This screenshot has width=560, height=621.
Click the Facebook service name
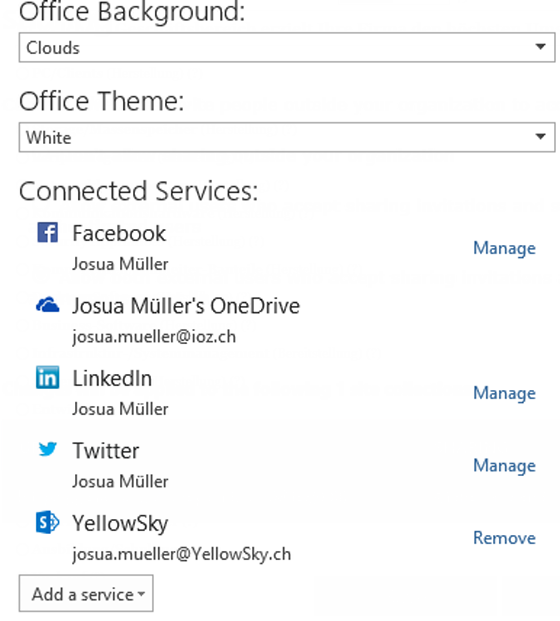tap(119, 233)
